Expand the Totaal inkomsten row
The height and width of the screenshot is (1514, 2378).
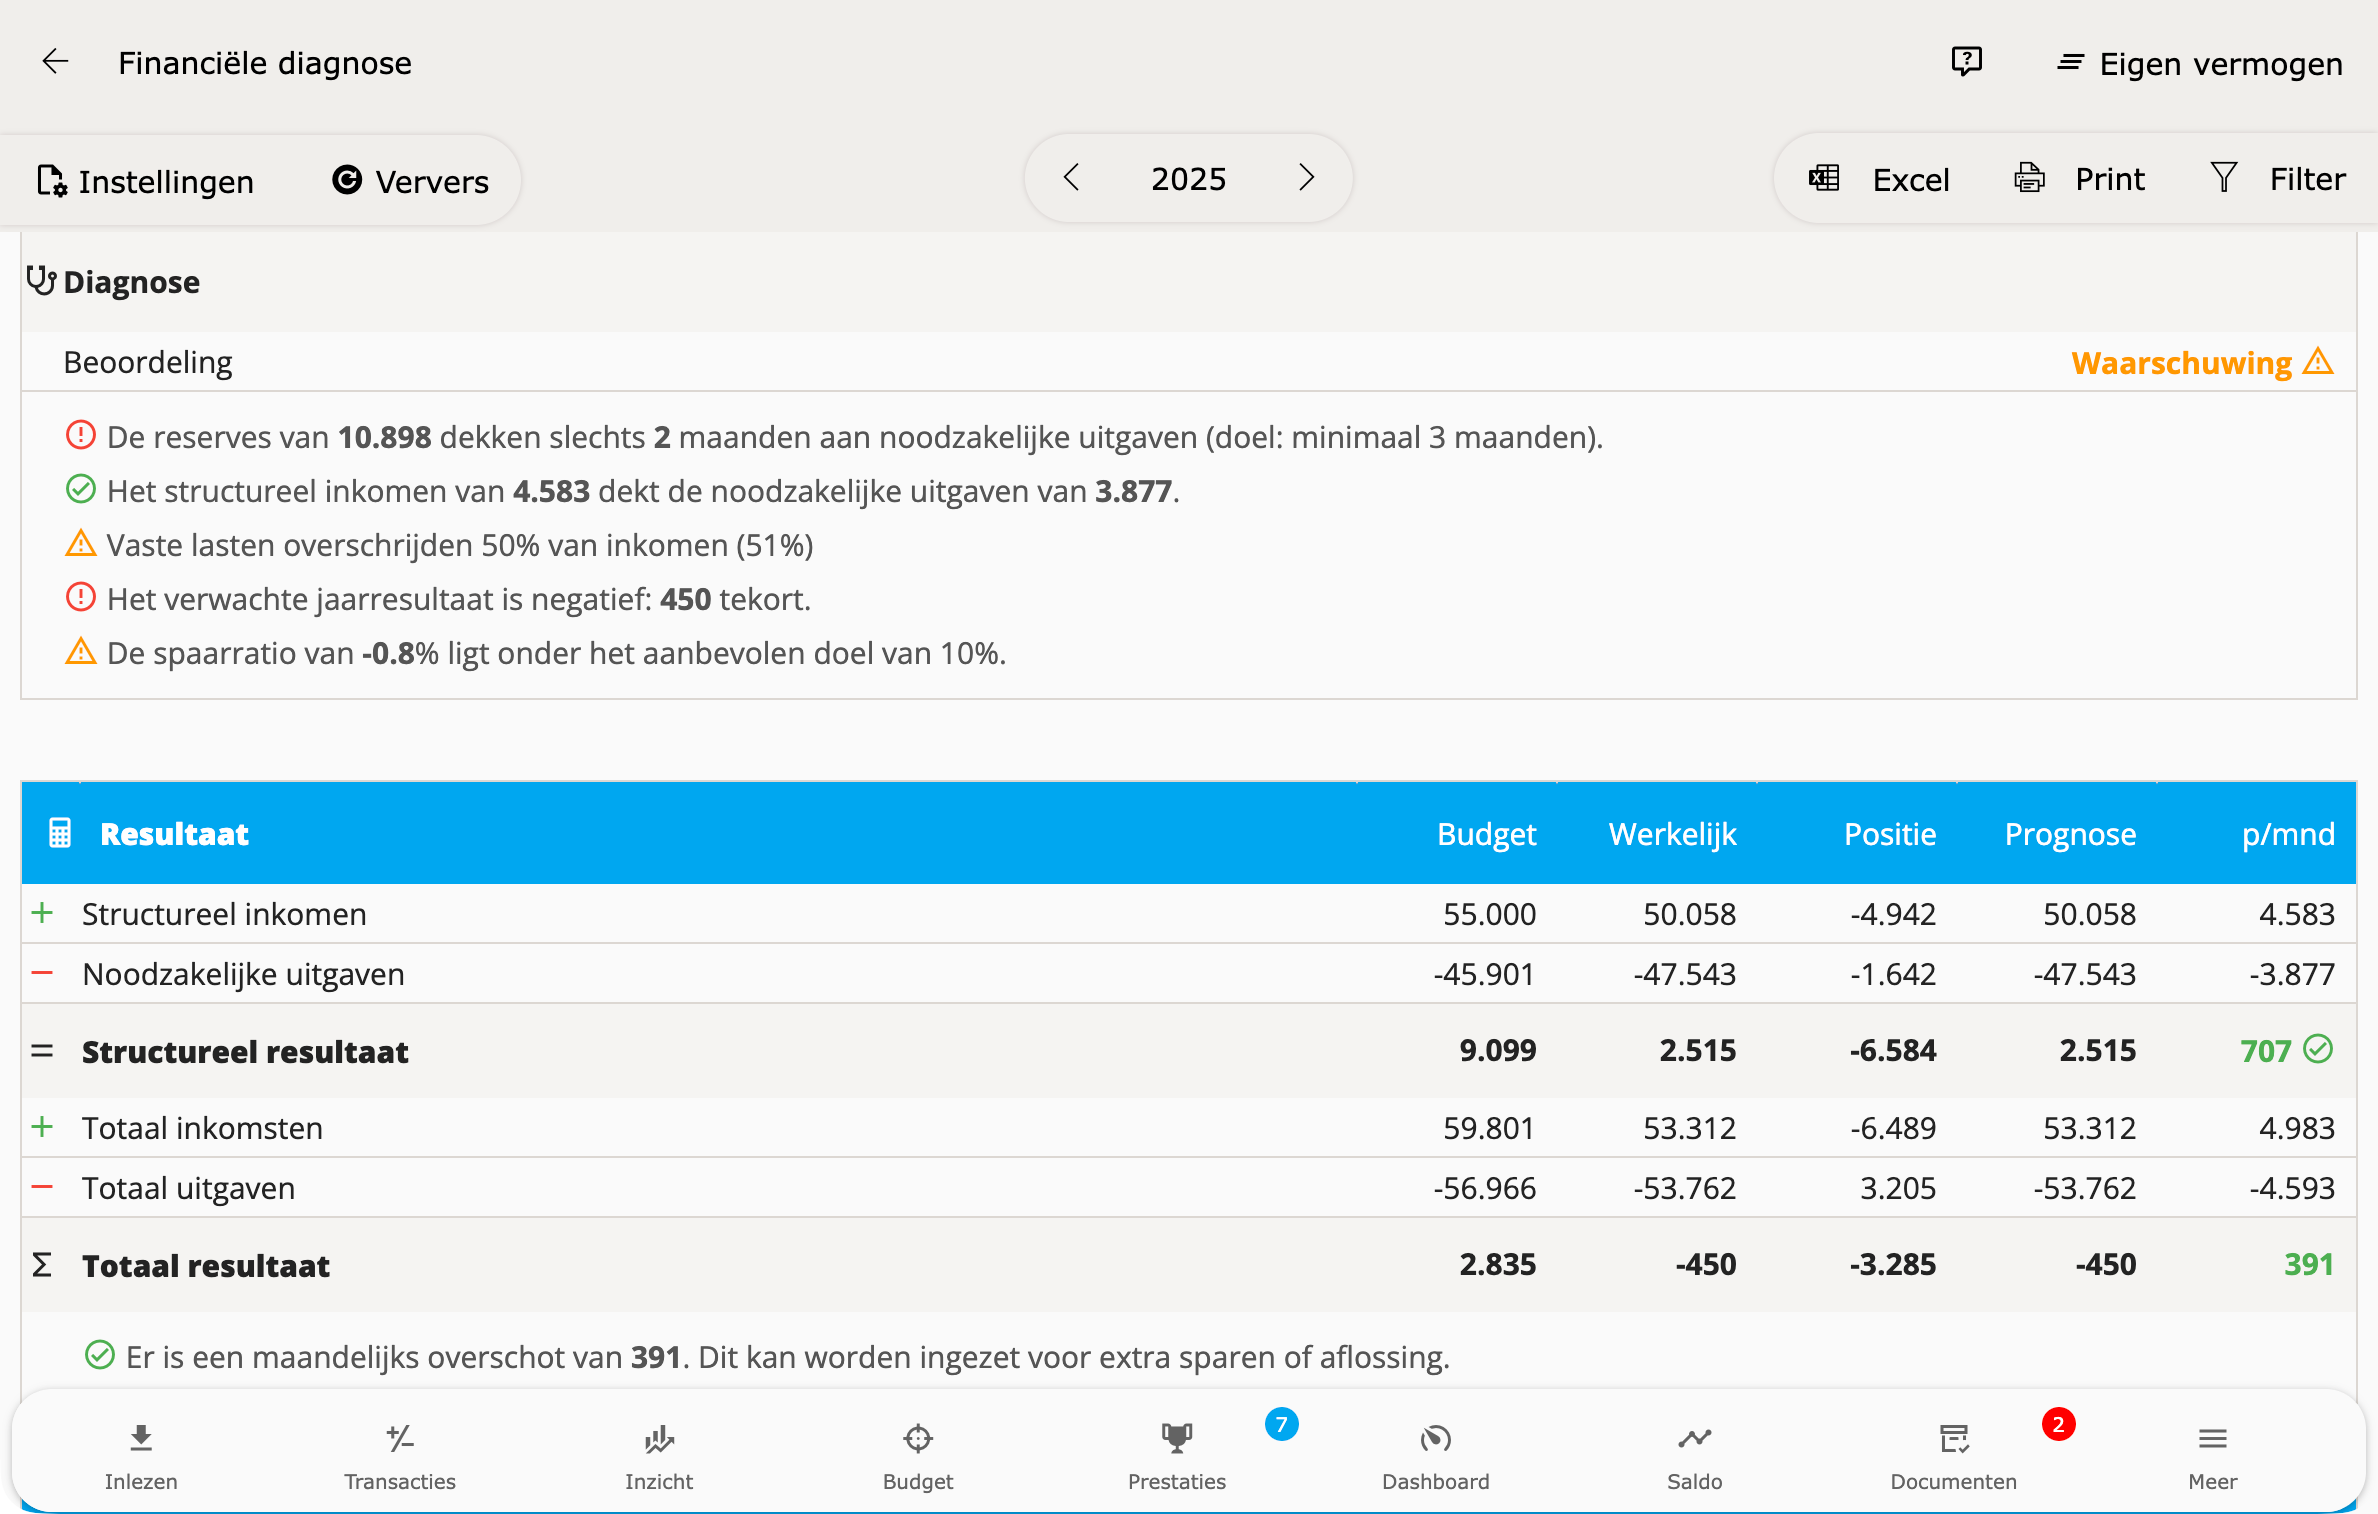pos(42,1127)
